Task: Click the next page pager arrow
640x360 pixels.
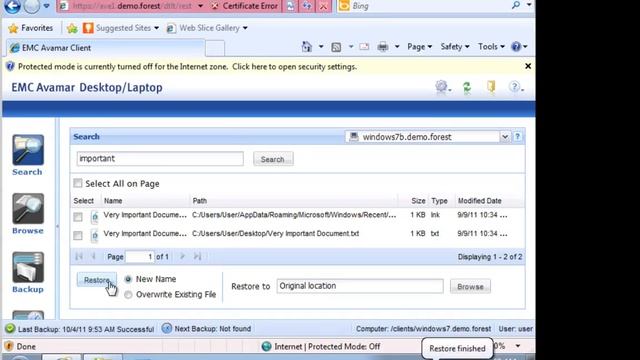Action: click(x=182, y=256)
